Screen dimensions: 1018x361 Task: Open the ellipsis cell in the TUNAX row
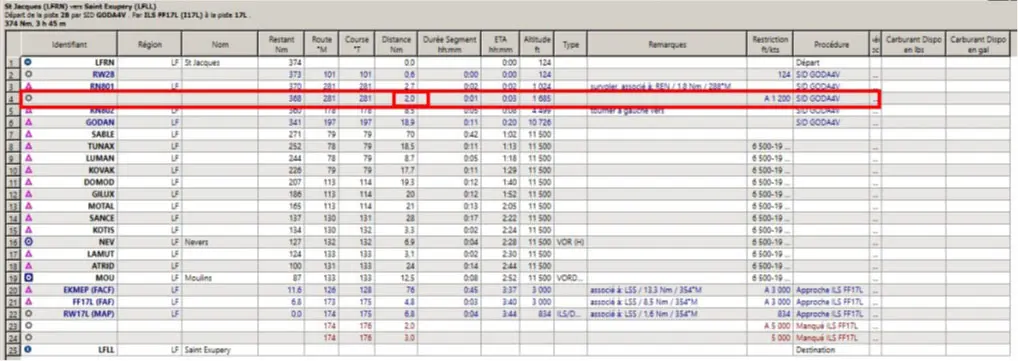(x=875, y=146)
